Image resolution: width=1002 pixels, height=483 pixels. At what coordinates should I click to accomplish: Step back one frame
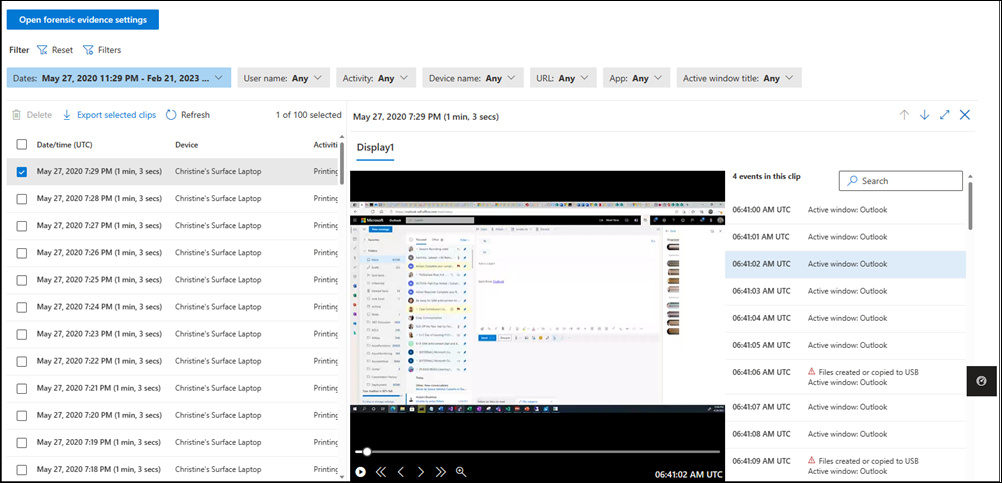401,472
